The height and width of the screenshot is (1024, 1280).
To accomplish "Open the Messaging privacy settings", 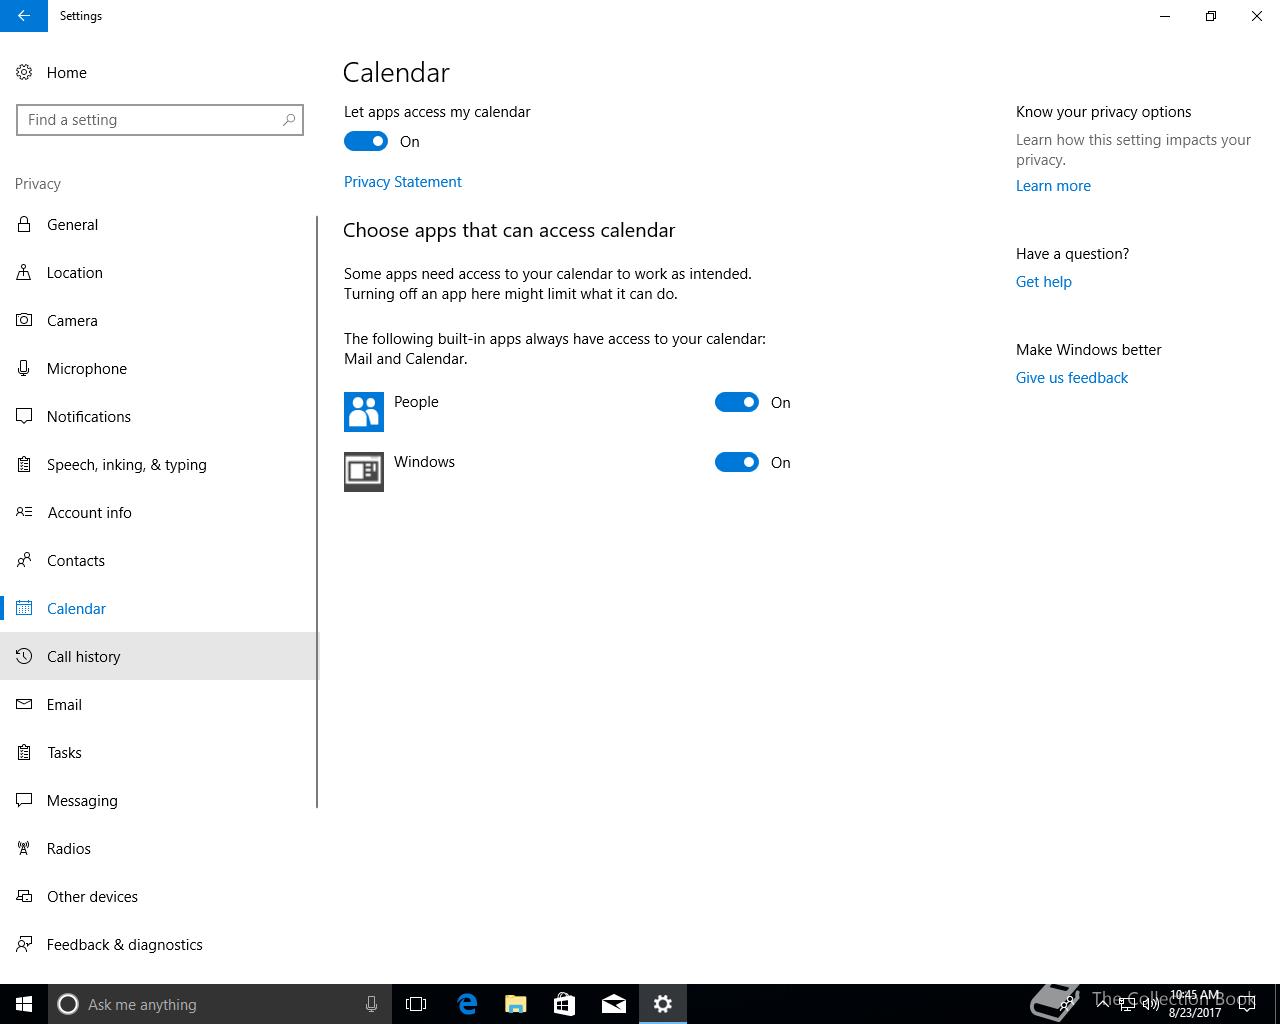I will tap(158, 800).
